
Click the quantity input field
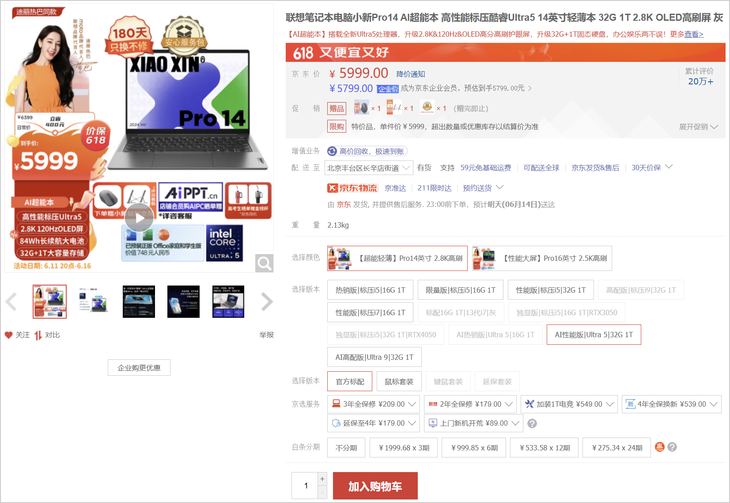click(305, 485)
